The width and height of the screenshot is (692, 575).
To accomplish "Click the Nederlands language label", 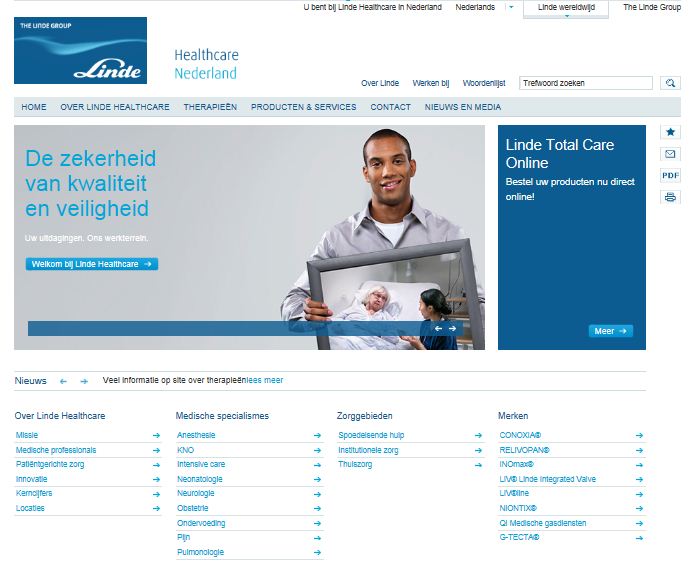I will pyautogui.click(x=475, y=7).
